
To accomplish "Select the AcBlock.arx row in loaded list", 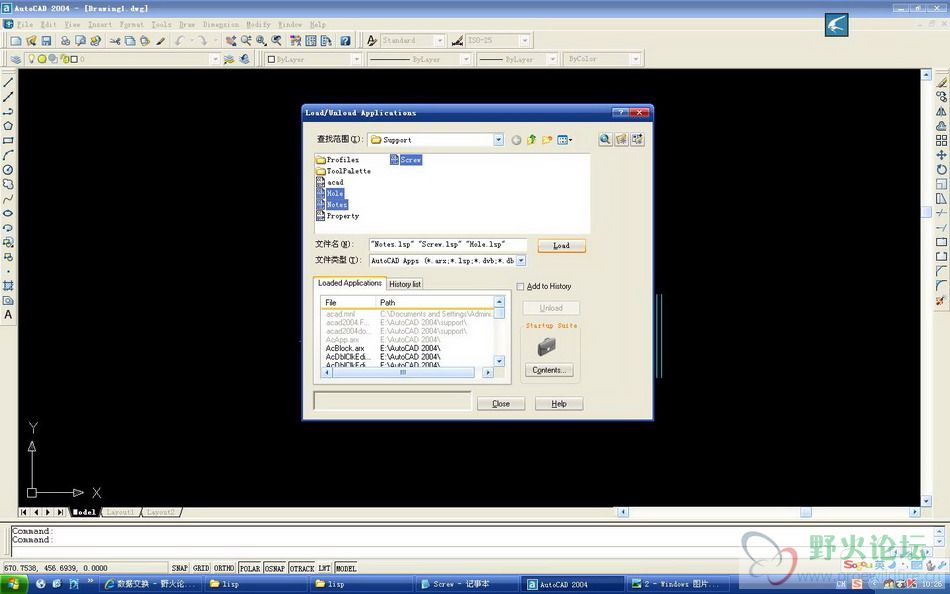I will point(408,348).
